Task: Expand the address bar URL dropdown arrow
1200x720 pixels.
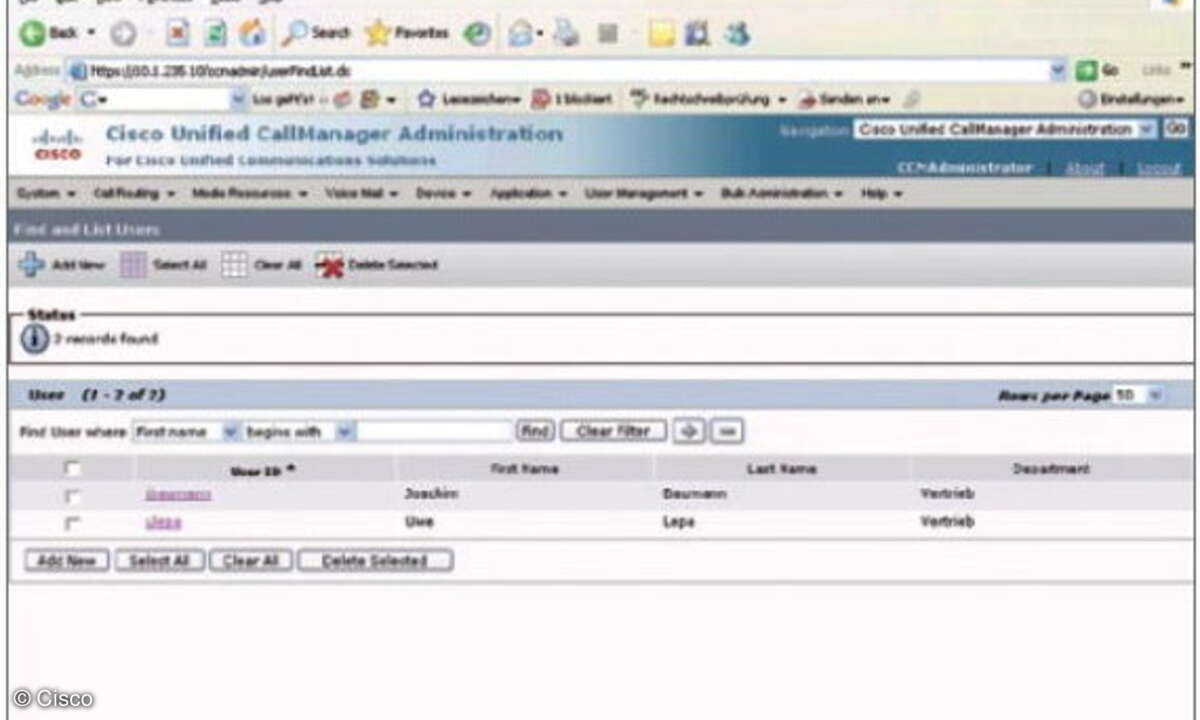Action: pos(1059,71)
